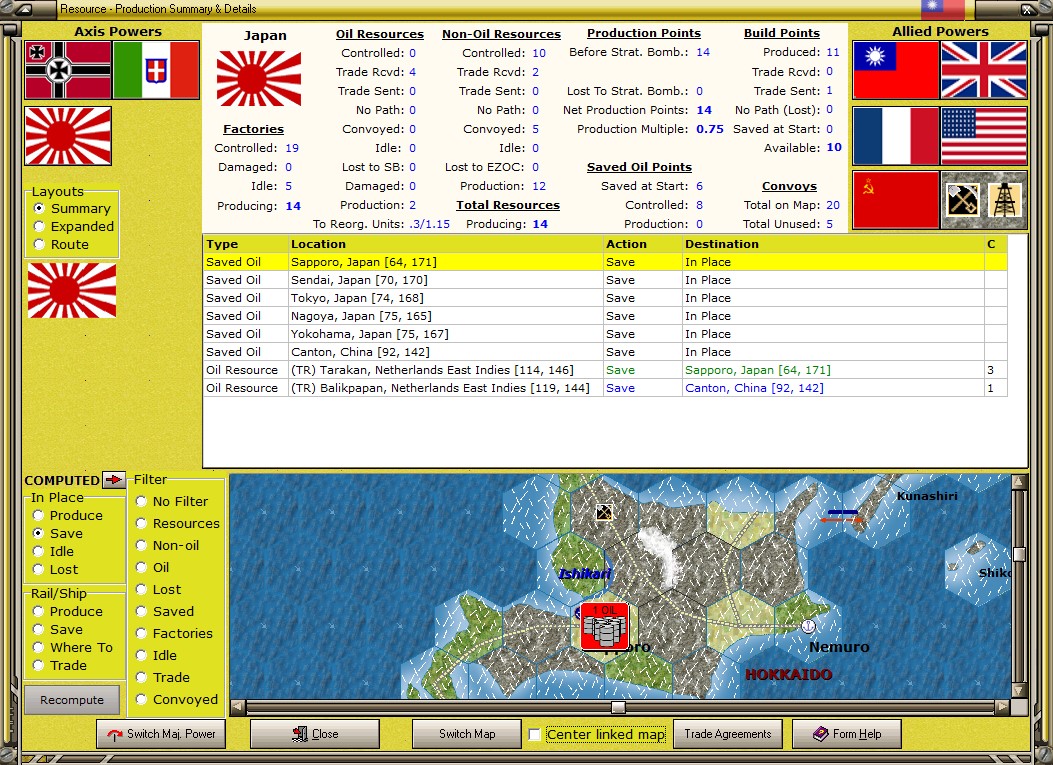The width and height of the screenshot is (1053, 765).
Task: Select the Japan rising sun flag under Axis Powers
Action: (68, 136)
